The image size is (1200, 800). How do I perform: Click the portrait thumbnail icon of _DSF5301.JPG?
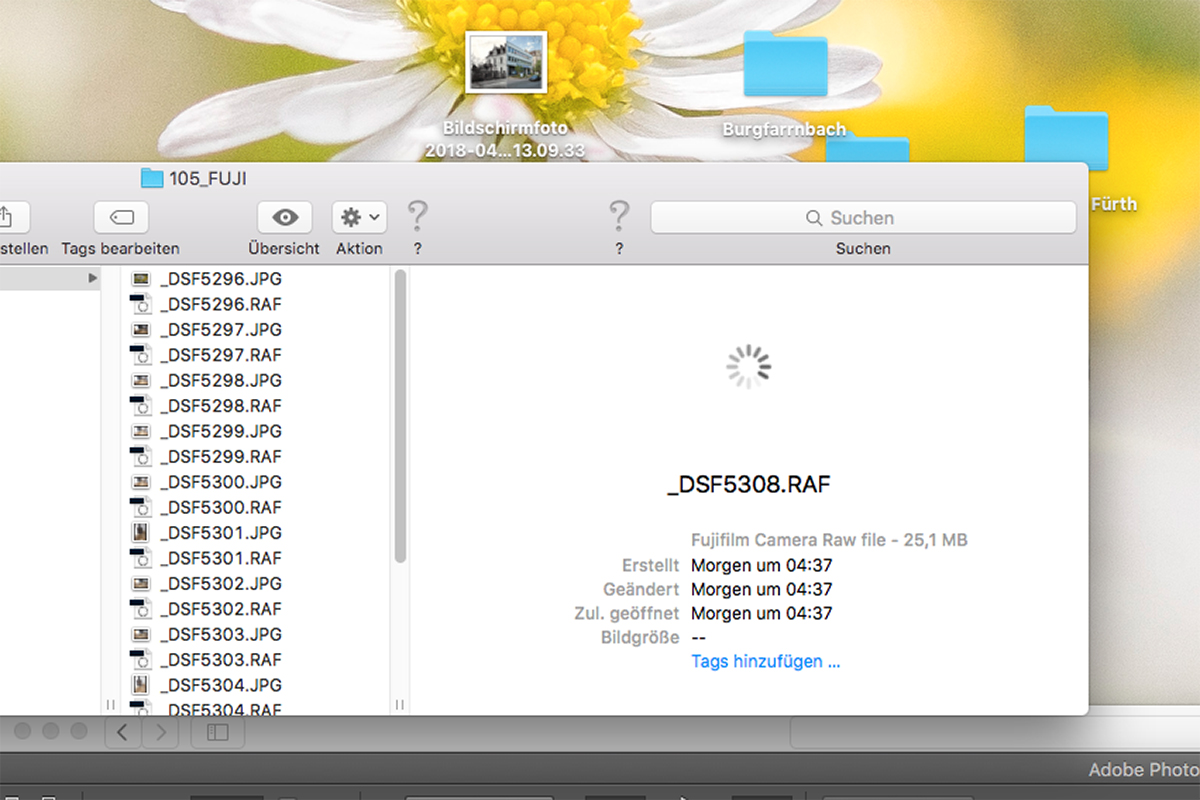[x=141, y=533]
